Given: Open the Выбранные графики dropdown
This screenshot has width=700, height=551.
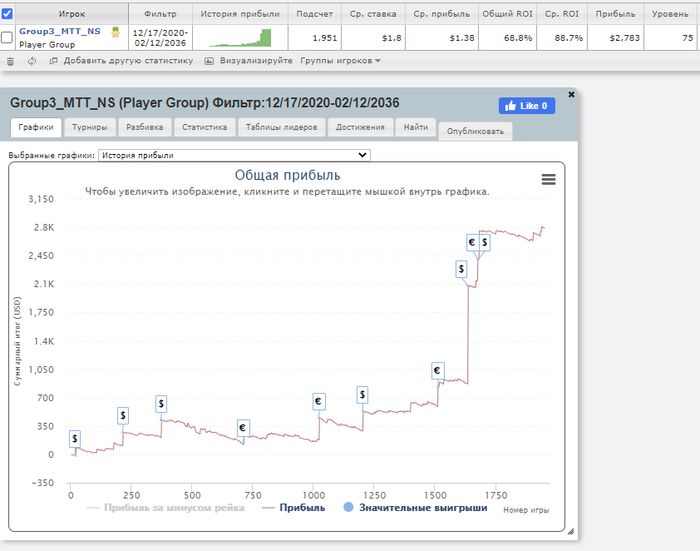Looking at the screenshot, I should [x=234, y=155].
